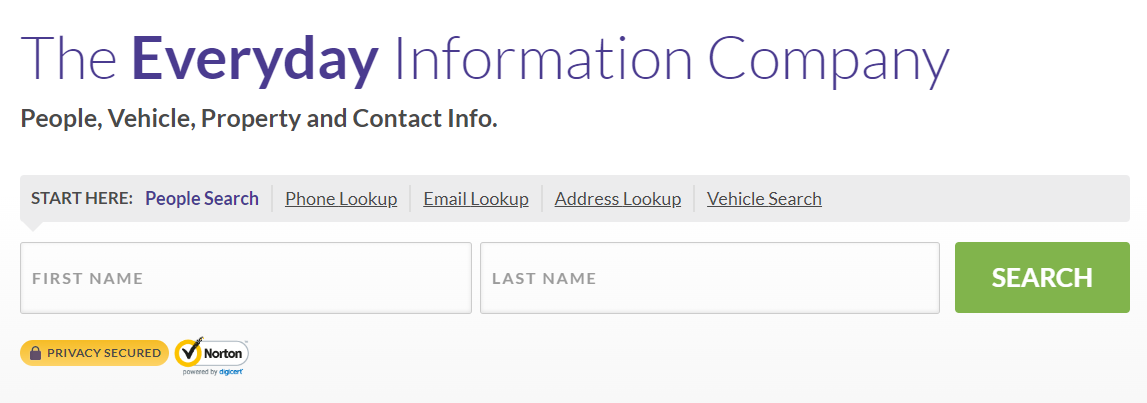Click the Privacy Secured badge
This screenshot has height=403, width=1147.
click(94, 353)
